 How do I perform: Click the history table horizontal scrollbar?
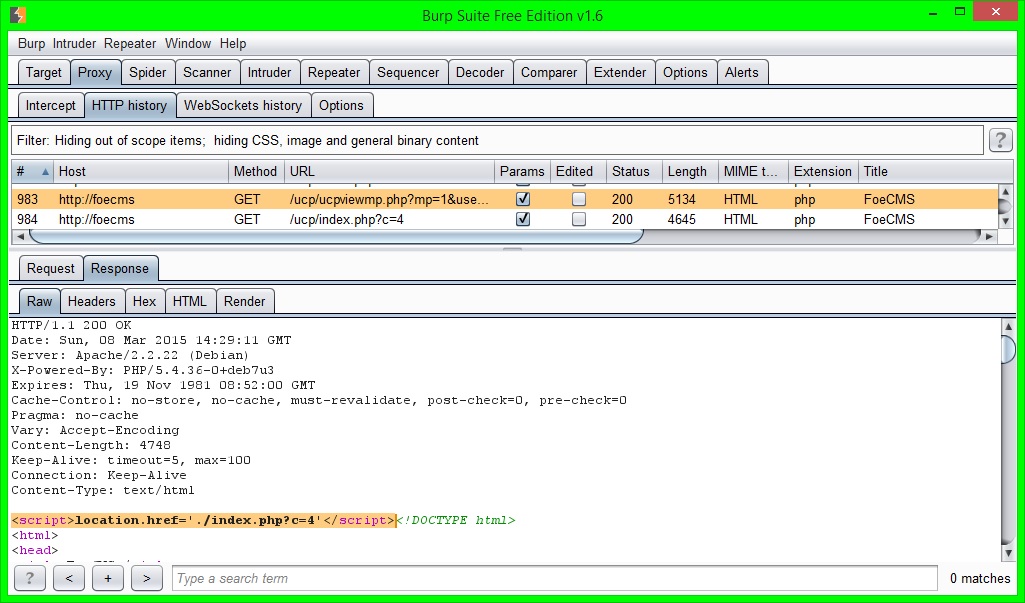[337, 236]
